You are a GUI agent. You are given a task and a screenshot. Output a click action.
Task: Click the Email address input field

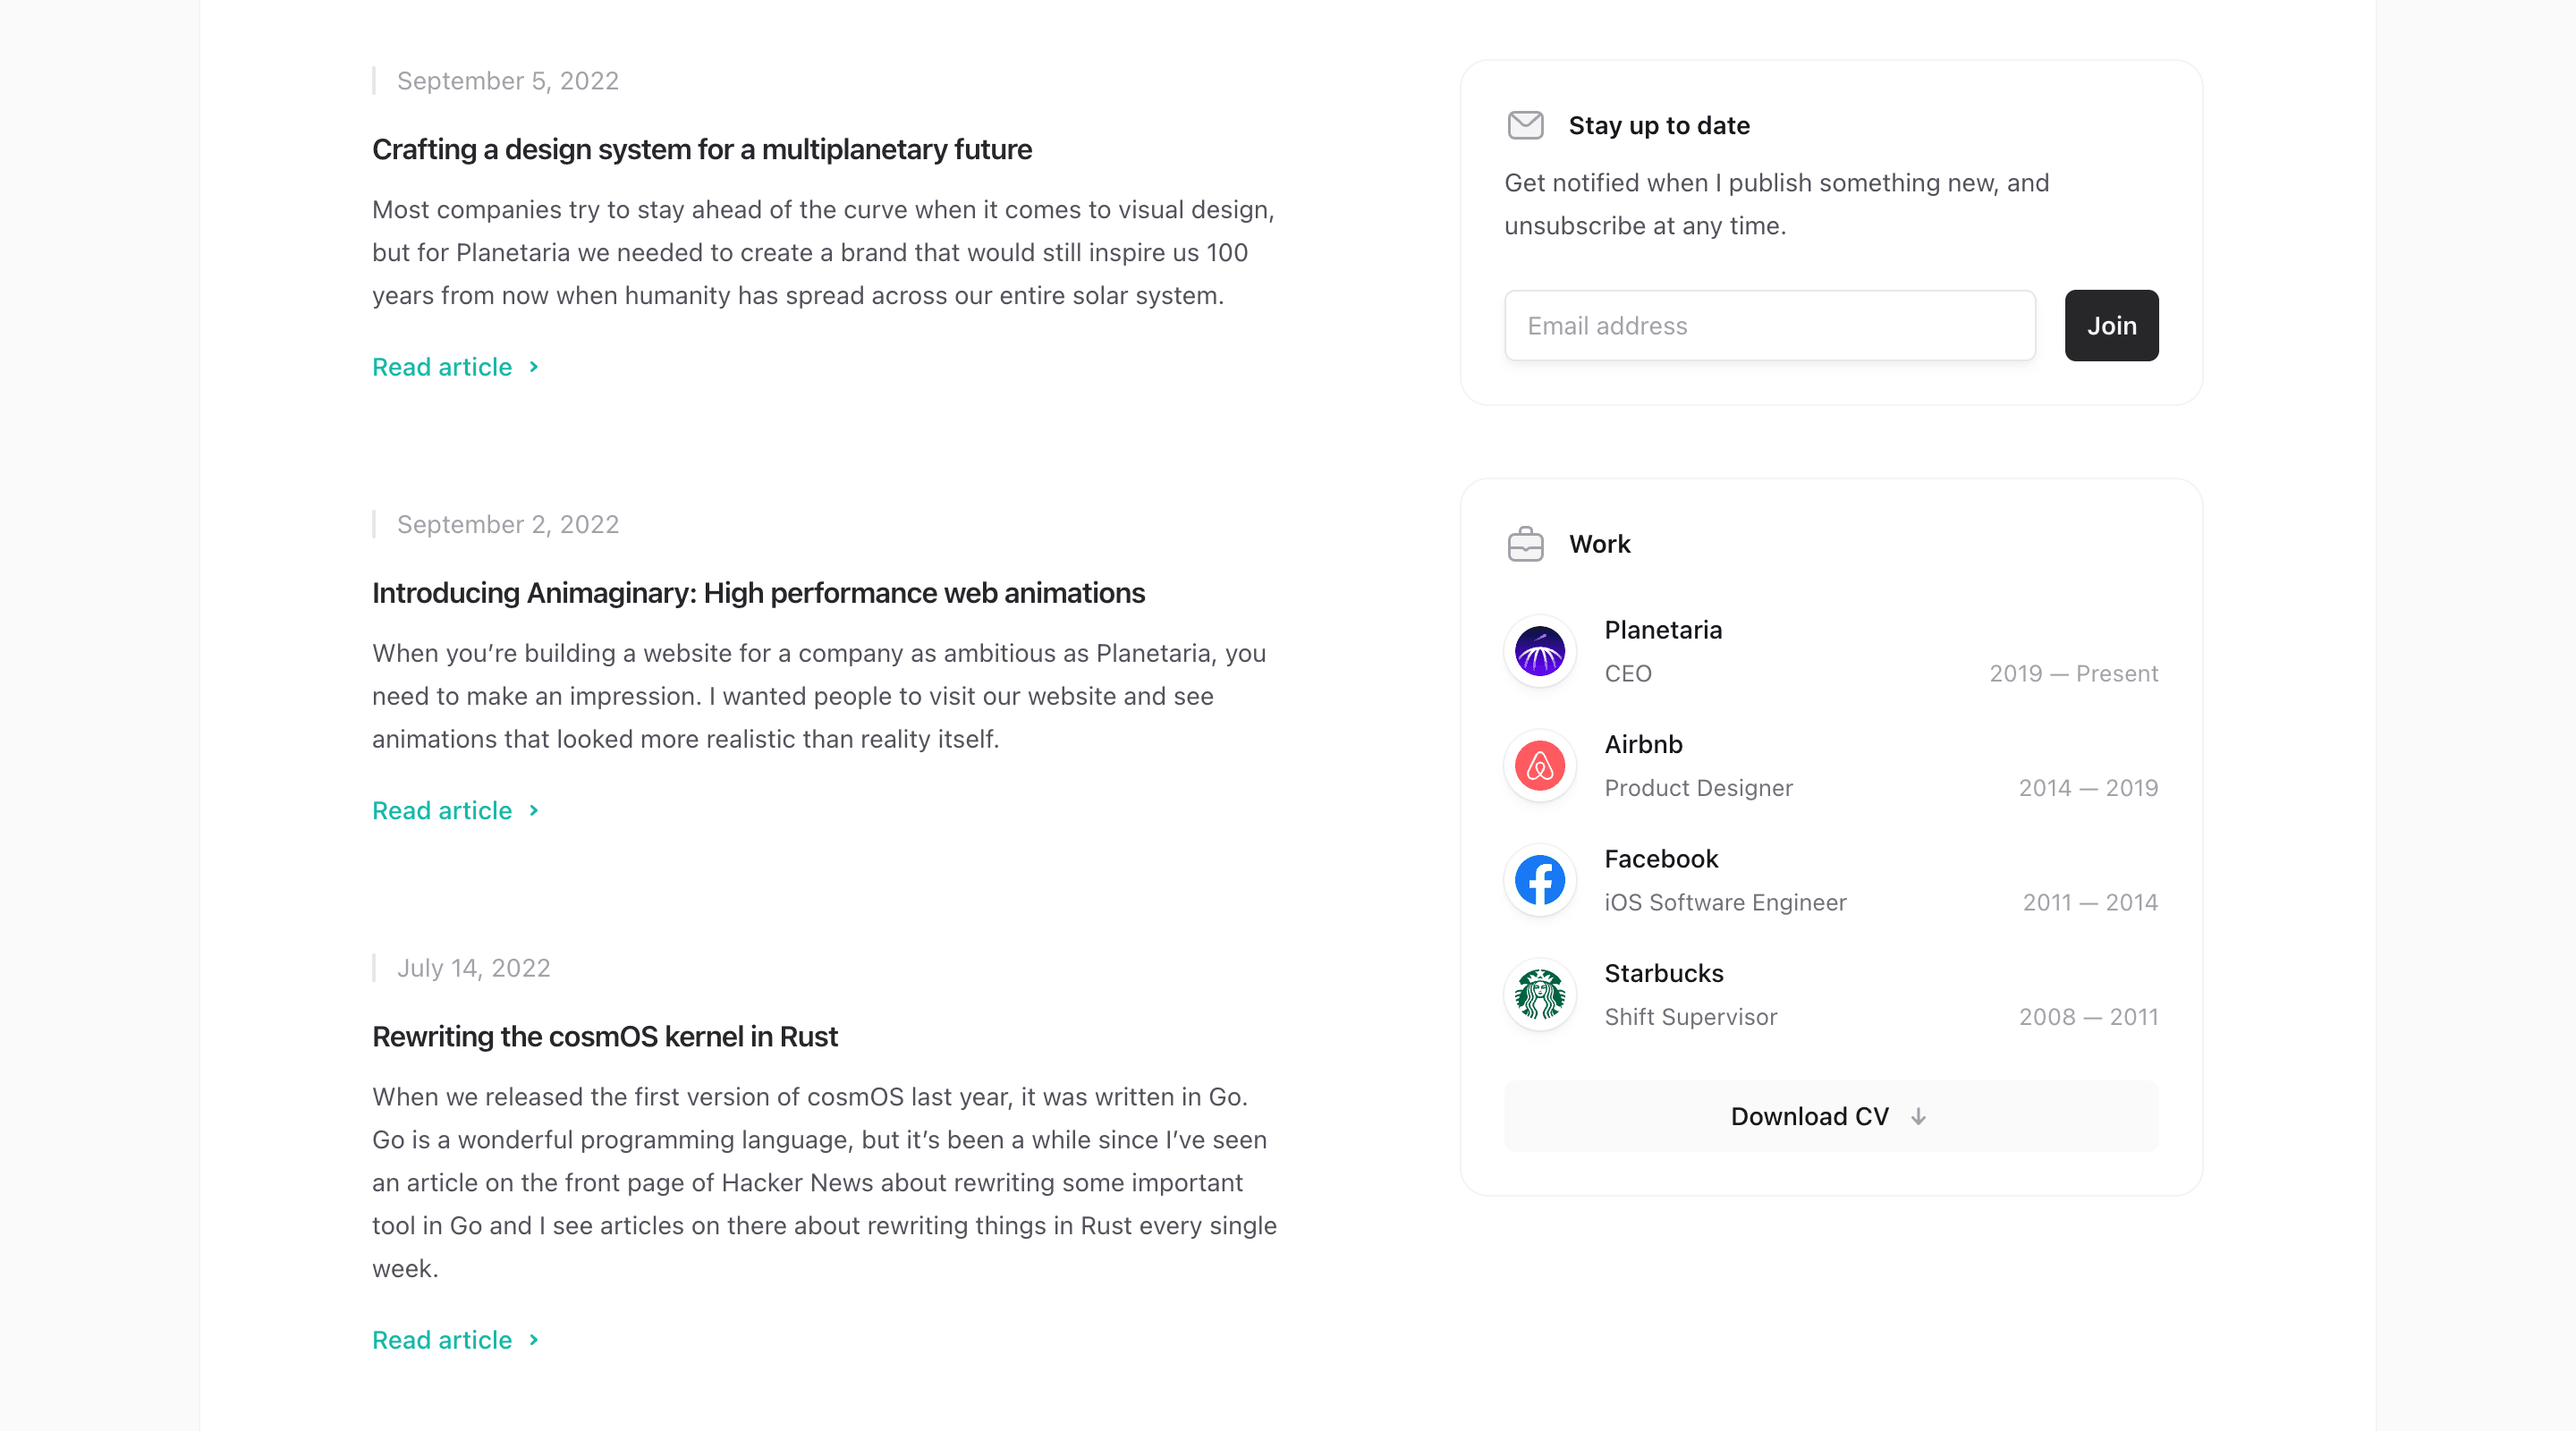[1769, 325]
